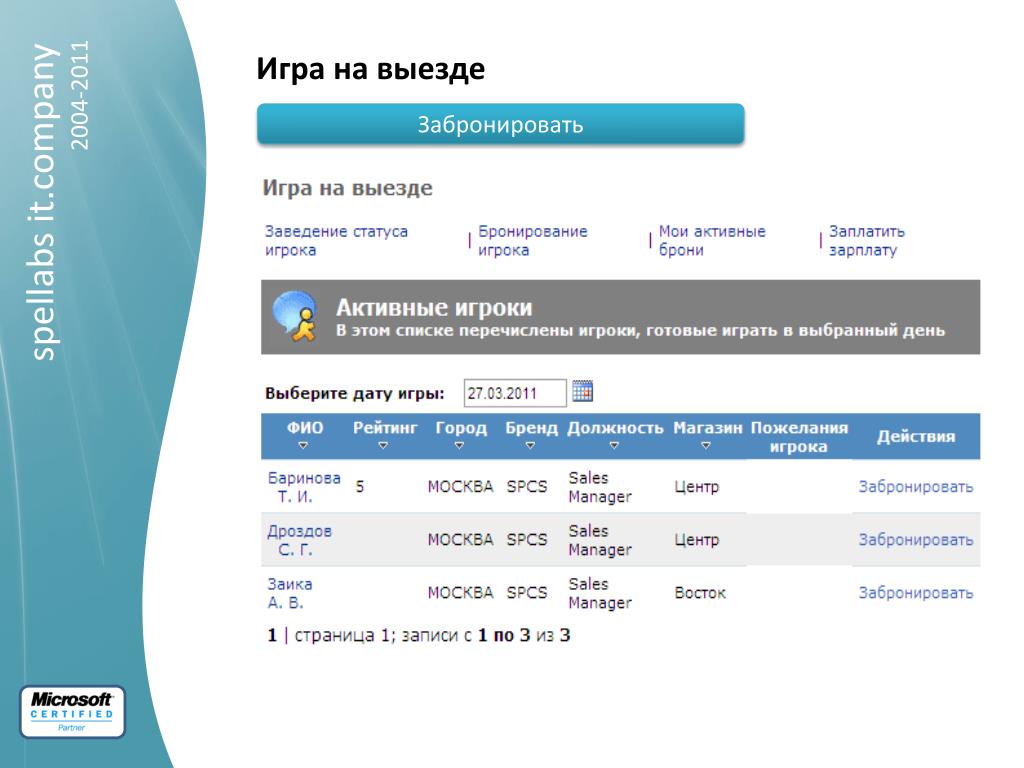Image resolution: width=1024 pixels, height=768 pixels.
Task: Click the Бренд column header
Action: tap(531, 428)
